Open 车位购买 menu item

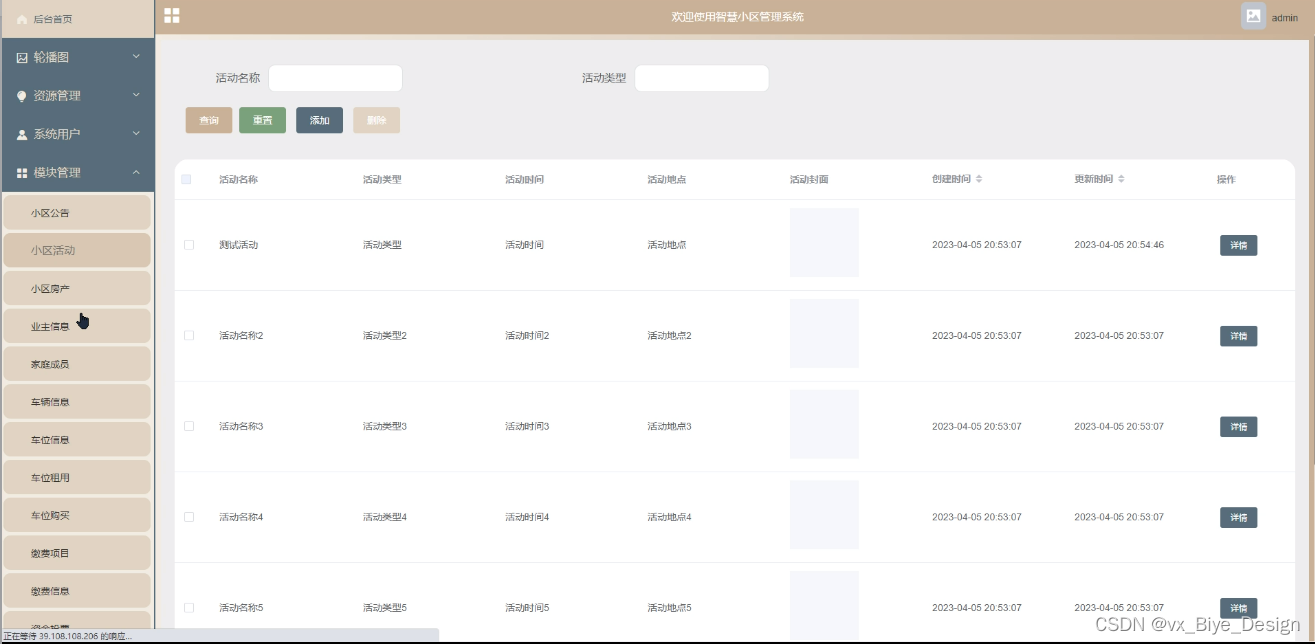[77, 515]
